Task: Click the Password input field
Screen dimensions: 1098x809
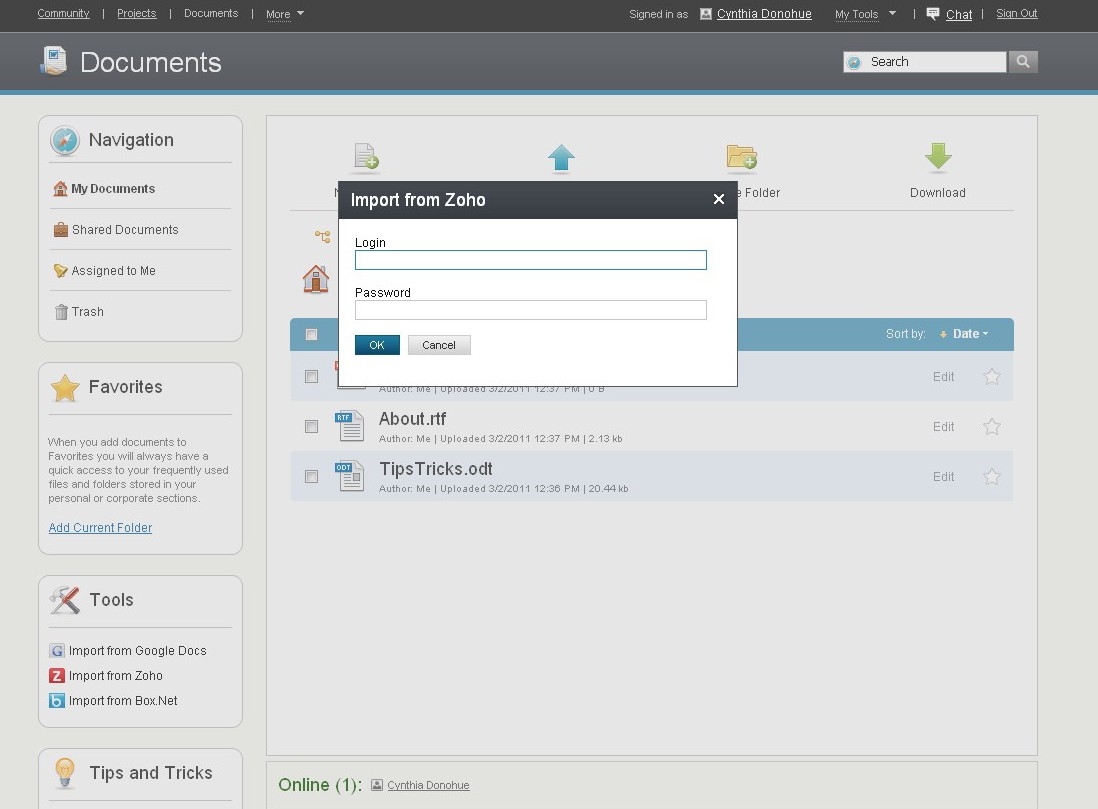Action: 530,310
